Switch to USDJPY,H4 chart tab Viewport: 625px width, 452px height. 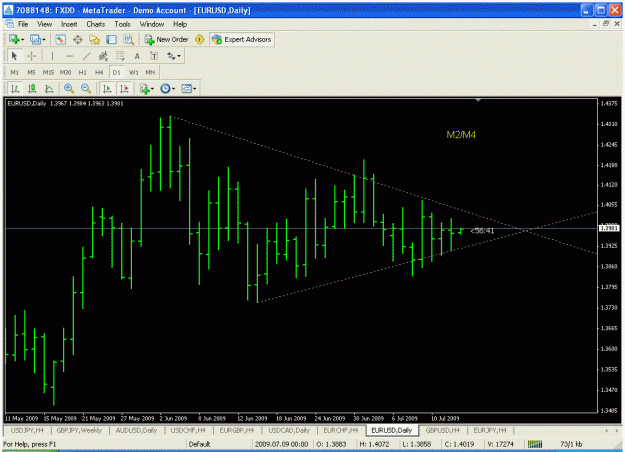click(27, 430)
